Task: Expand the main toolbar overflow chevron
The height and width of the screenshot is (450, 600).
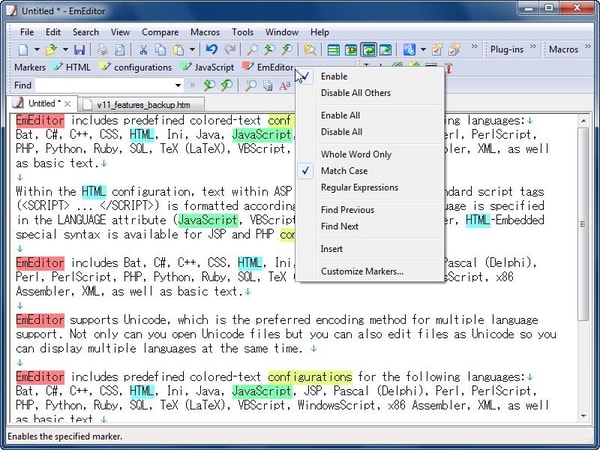Action: tap(474, 47)
